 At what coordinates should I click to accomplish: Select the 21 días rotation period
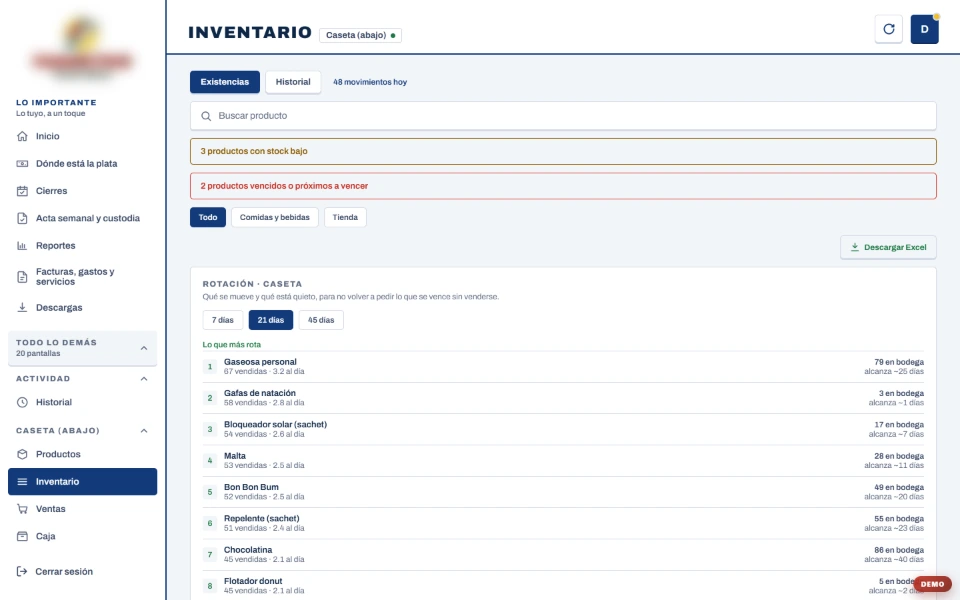tap(271, 320)
